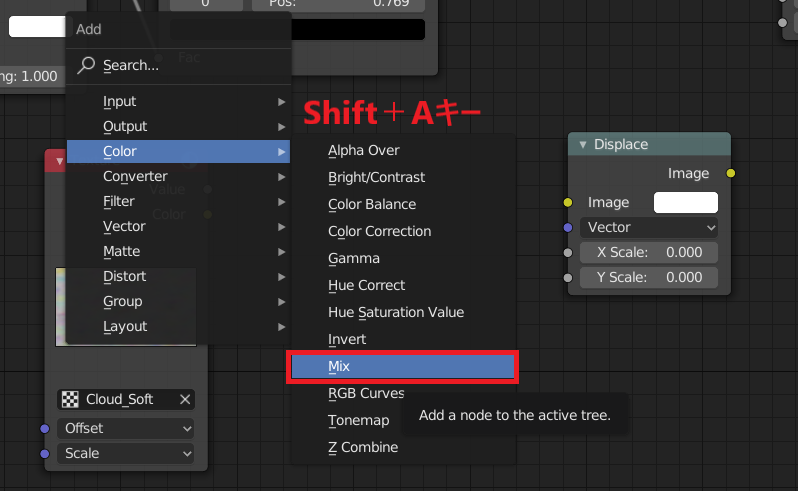Click the checker texture icon beside Cloud_Soft
798x491 pixels.
tap(70, 399)
